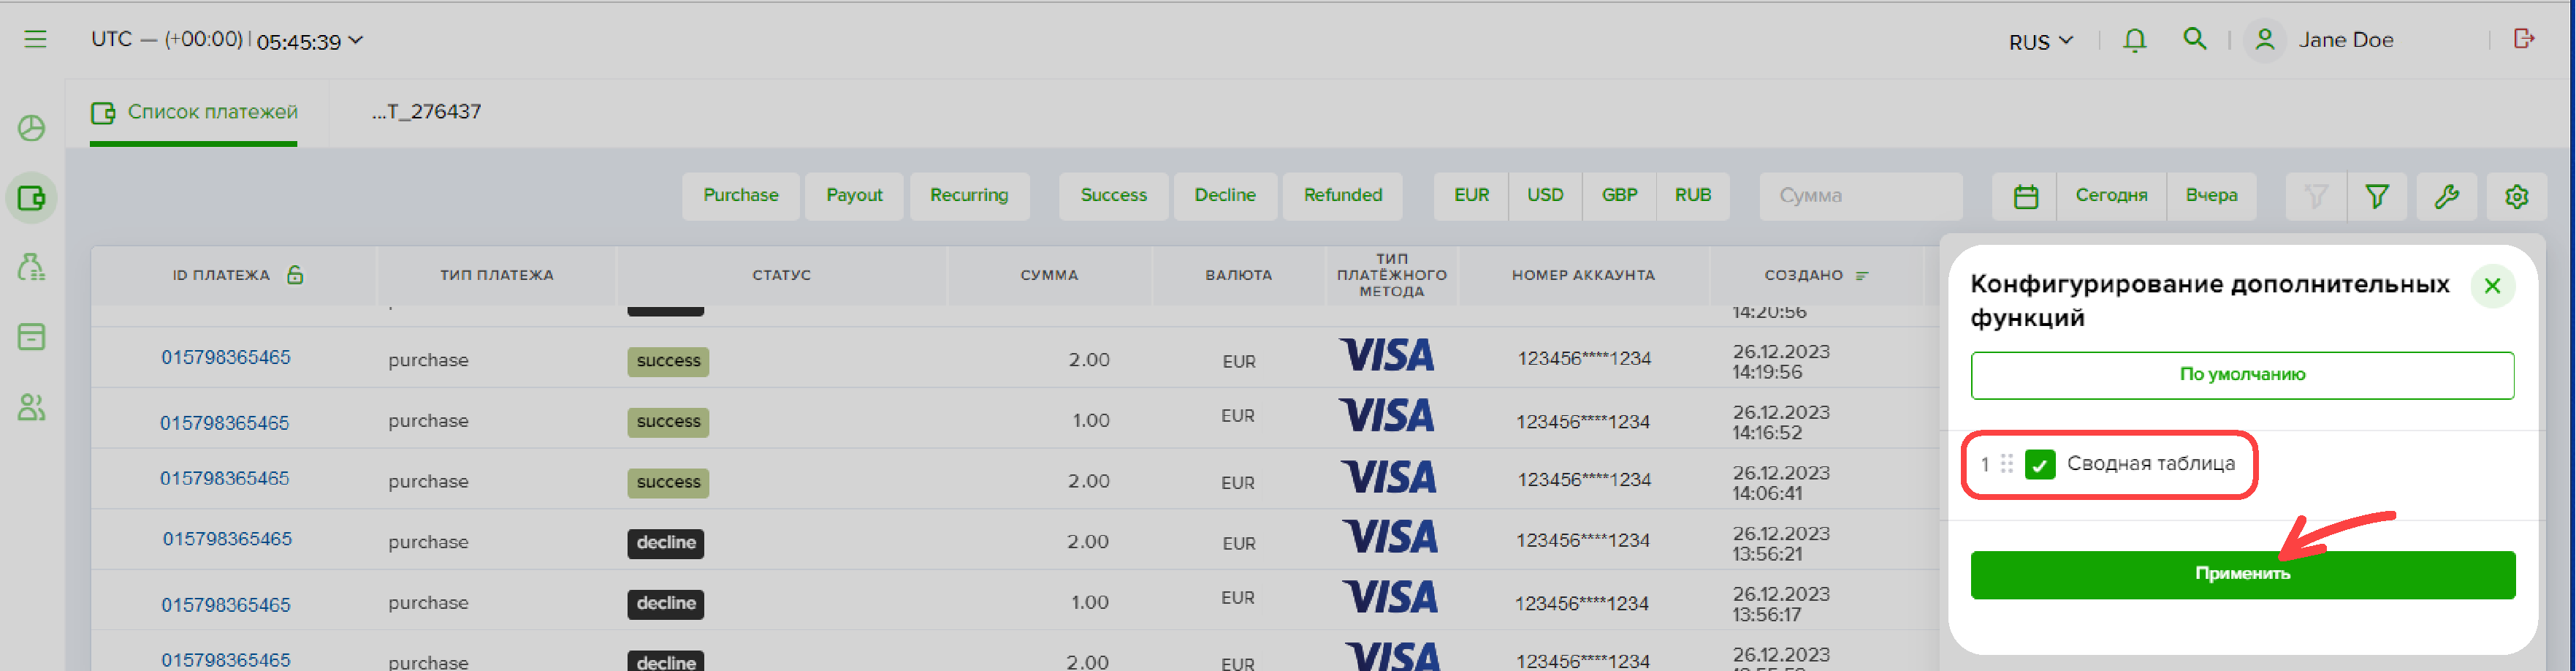This screenshot has width=2576, height=671.
Task: Toggle the Success status filter
Action: (x=1114, y=196)
